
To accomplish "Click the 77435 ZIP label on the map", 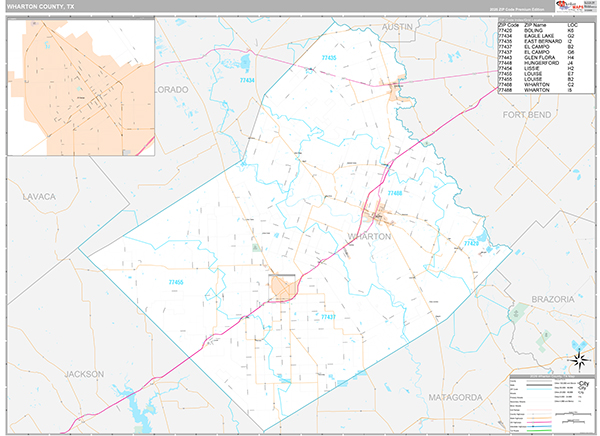I will click(329, 58).
